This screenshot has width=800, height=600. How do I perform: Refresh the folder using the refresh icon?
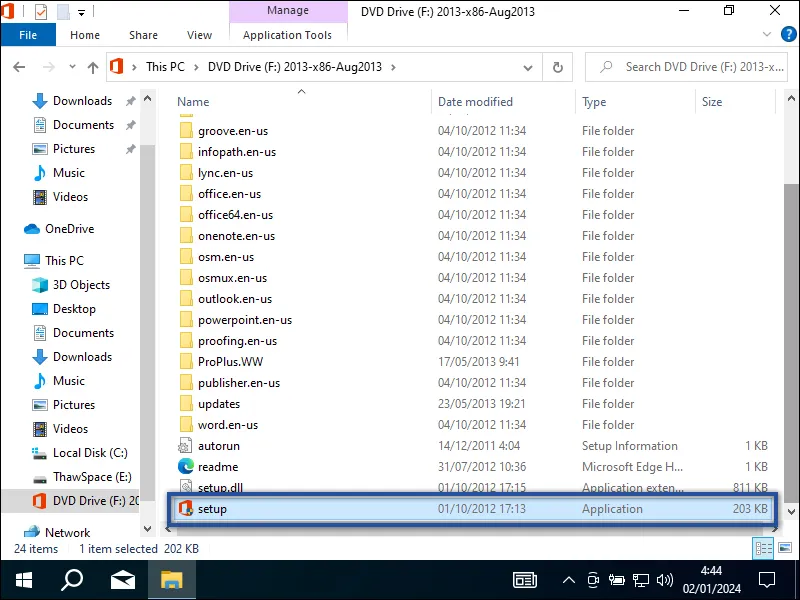pyautogui.click(x=559, y=67)
